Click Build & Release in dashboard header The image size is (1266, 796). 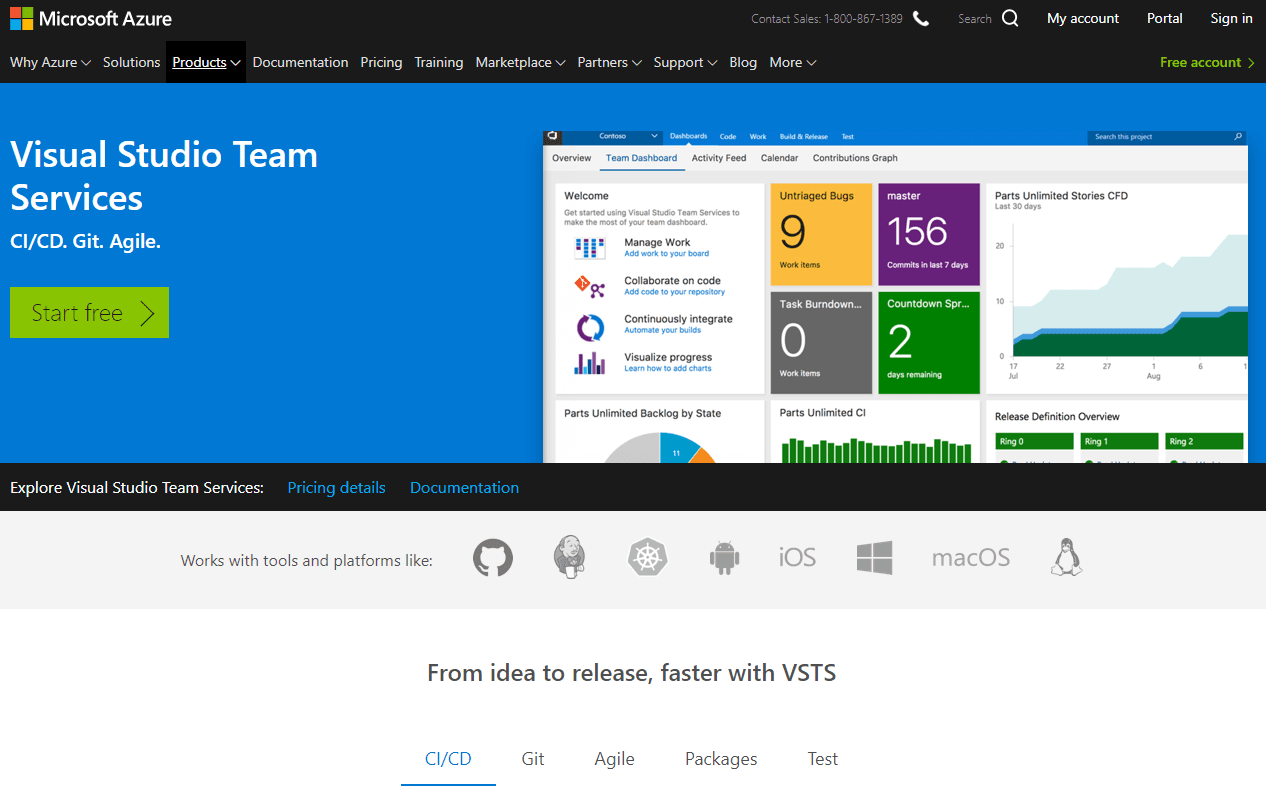(804, 136)
